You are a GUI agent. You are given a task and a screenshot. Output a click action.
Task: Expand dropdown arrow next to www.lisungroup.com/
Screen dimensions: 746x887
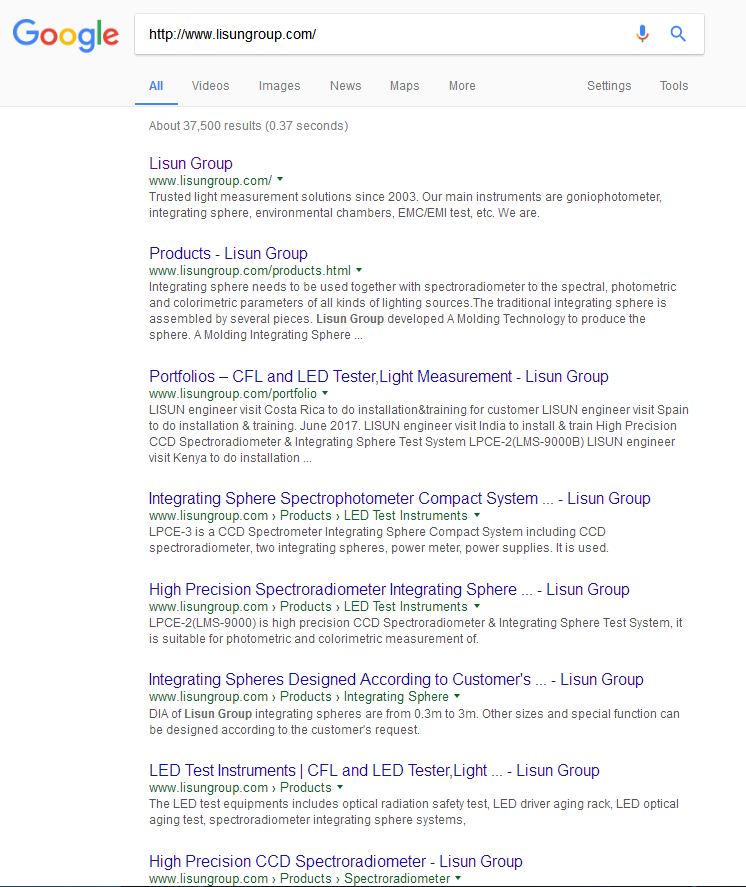point(280,179)
